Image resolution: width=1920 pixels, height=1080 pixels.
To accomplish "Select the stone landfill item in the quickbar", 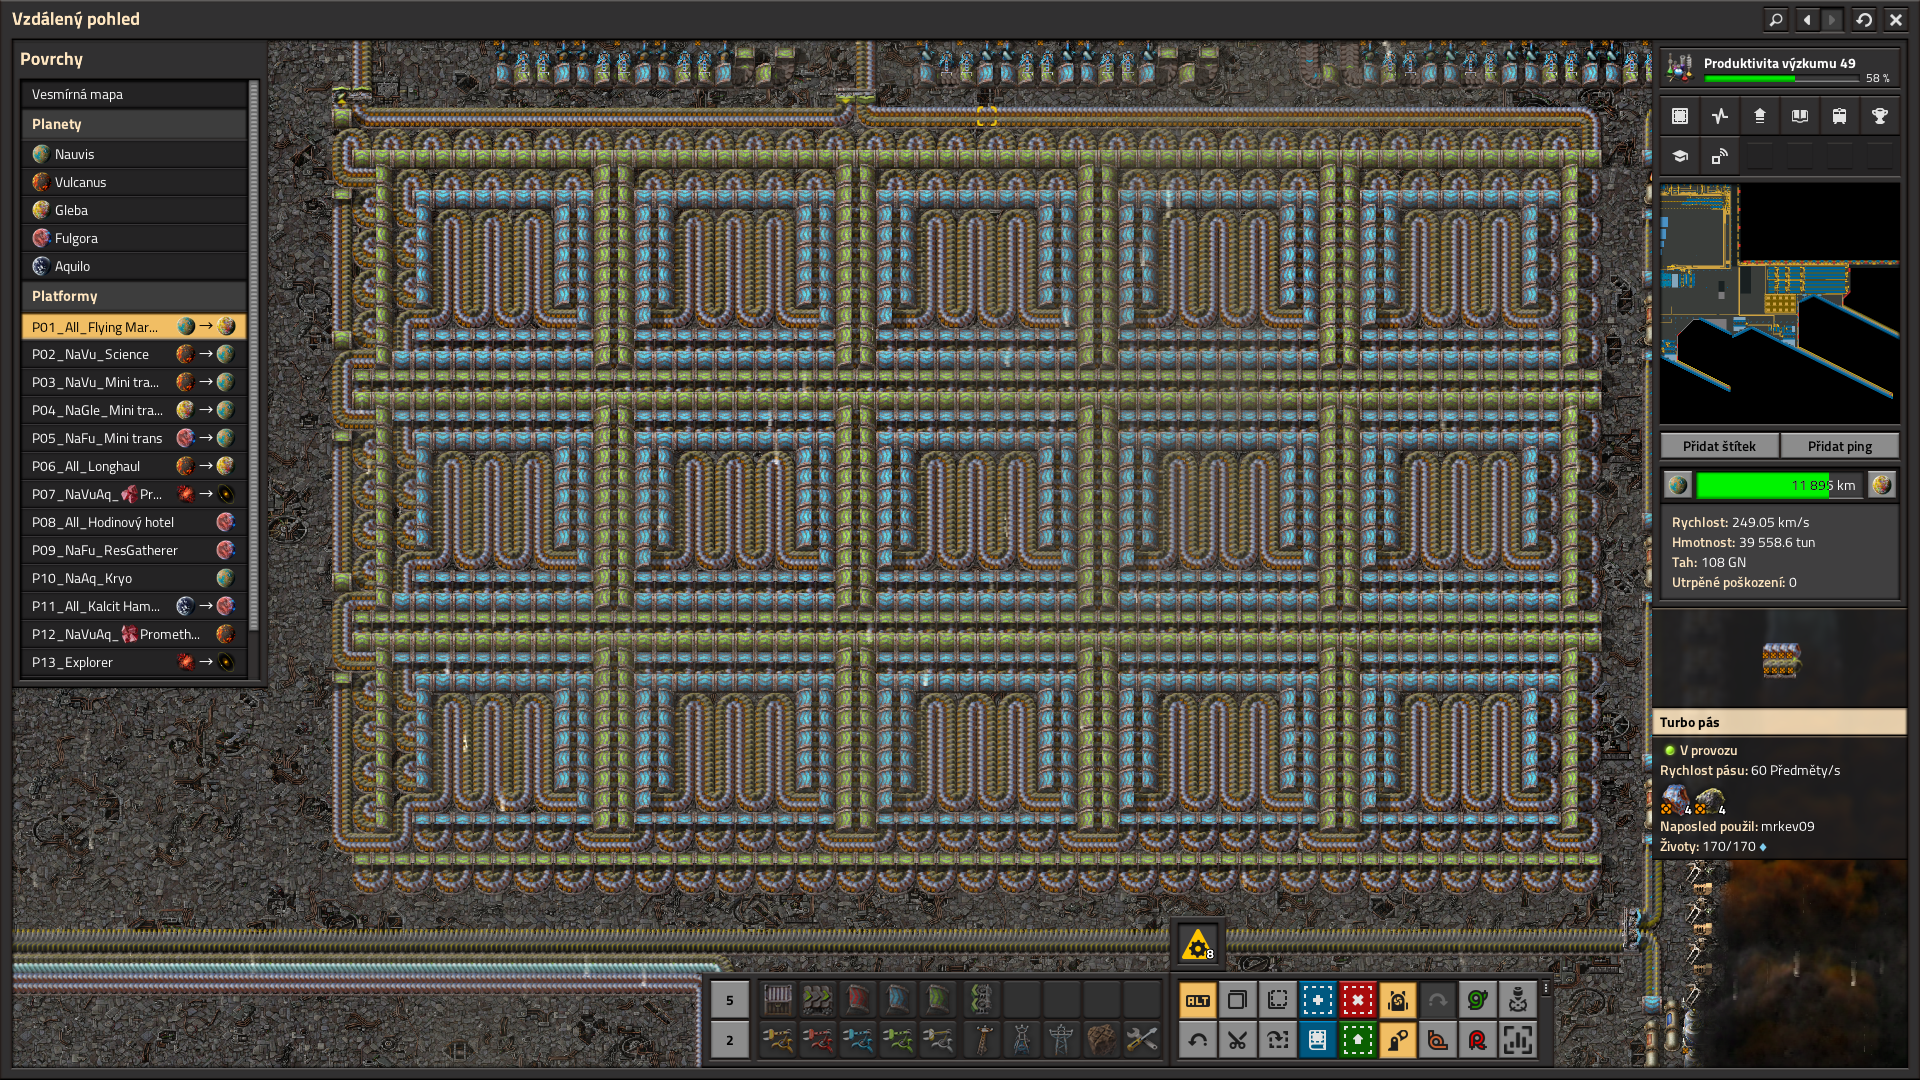I will (x=1101, y=1040).
